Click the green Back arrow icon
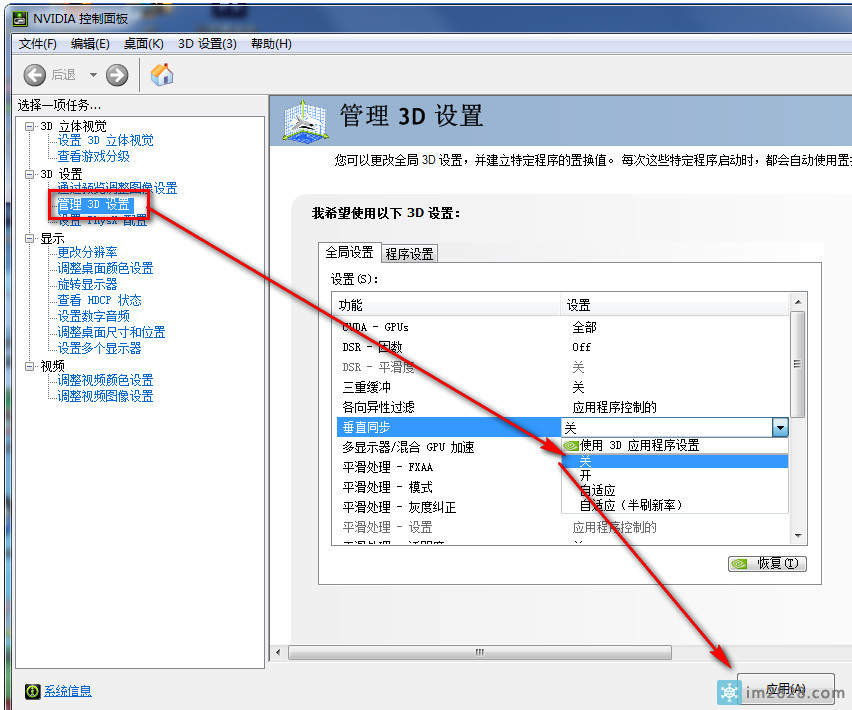This screenshot has height=710, width=852. (35, 75)
